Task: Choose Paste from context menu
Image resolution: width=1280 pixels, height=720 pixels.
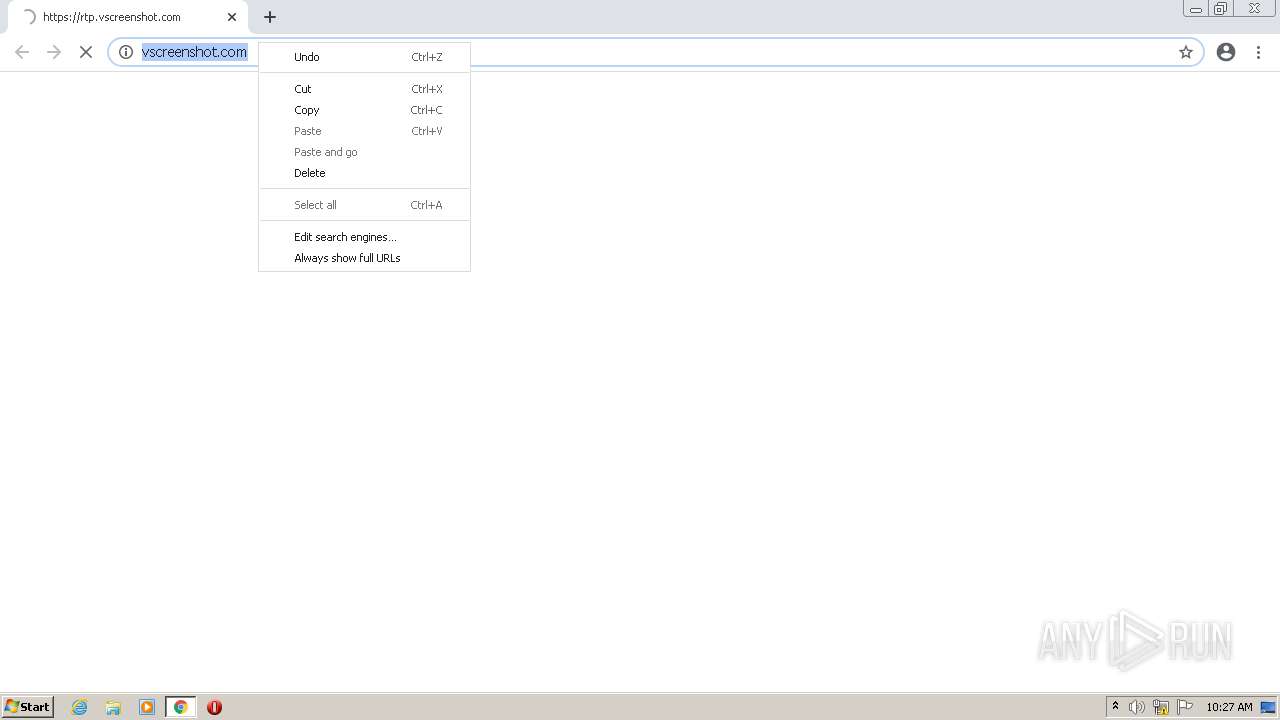Action: pyautogui.click(x=364, y=131)
